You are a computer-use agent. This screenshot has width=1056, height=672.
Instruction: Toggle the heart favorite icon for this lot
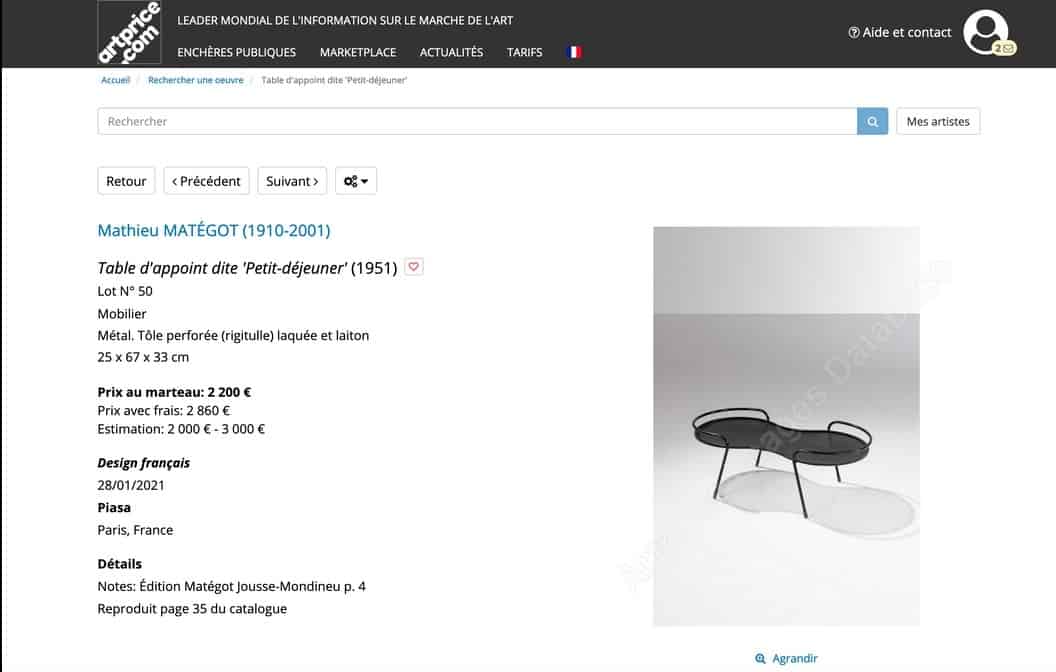[414, 267]
